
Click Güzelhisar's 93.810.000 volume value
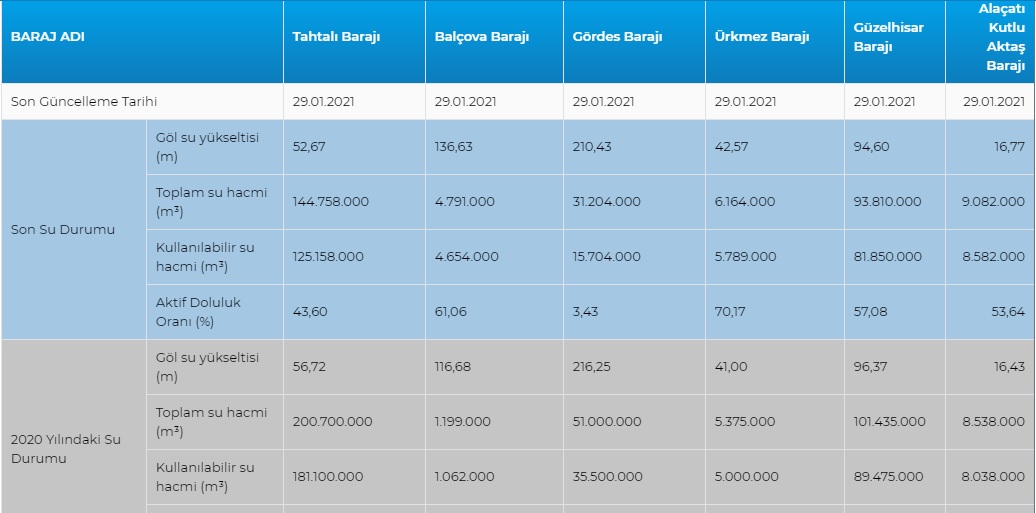887,201
